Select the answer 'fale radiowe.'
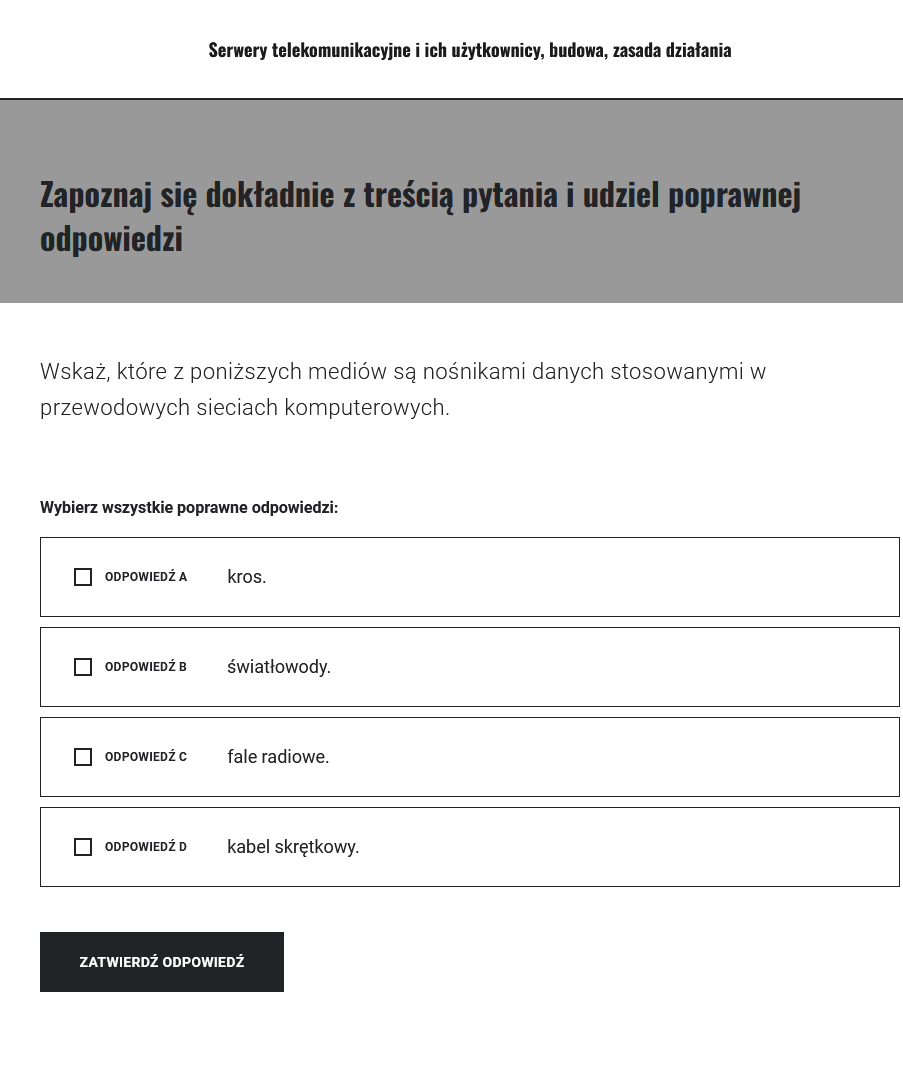Viewport: 903px width, 1080px height. pos(278,757)
